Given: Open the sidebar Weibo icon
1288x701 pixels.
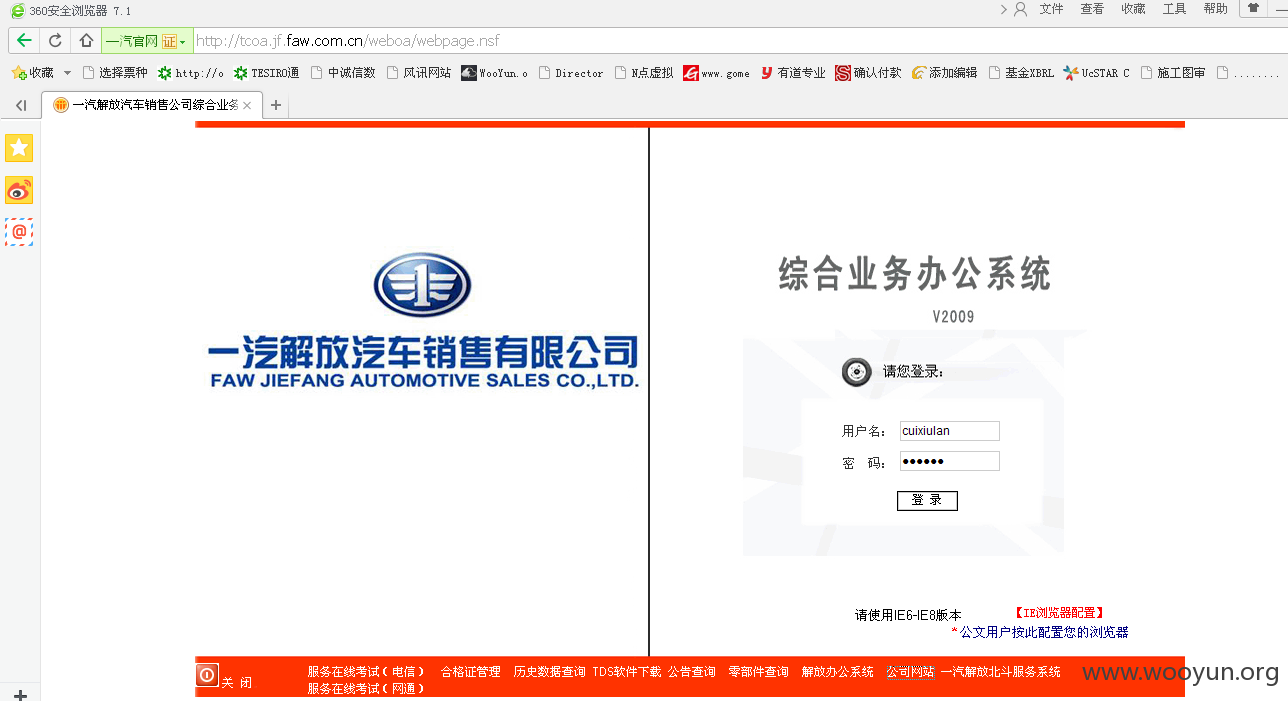Looking at the screenshot, I should (19, 190).
